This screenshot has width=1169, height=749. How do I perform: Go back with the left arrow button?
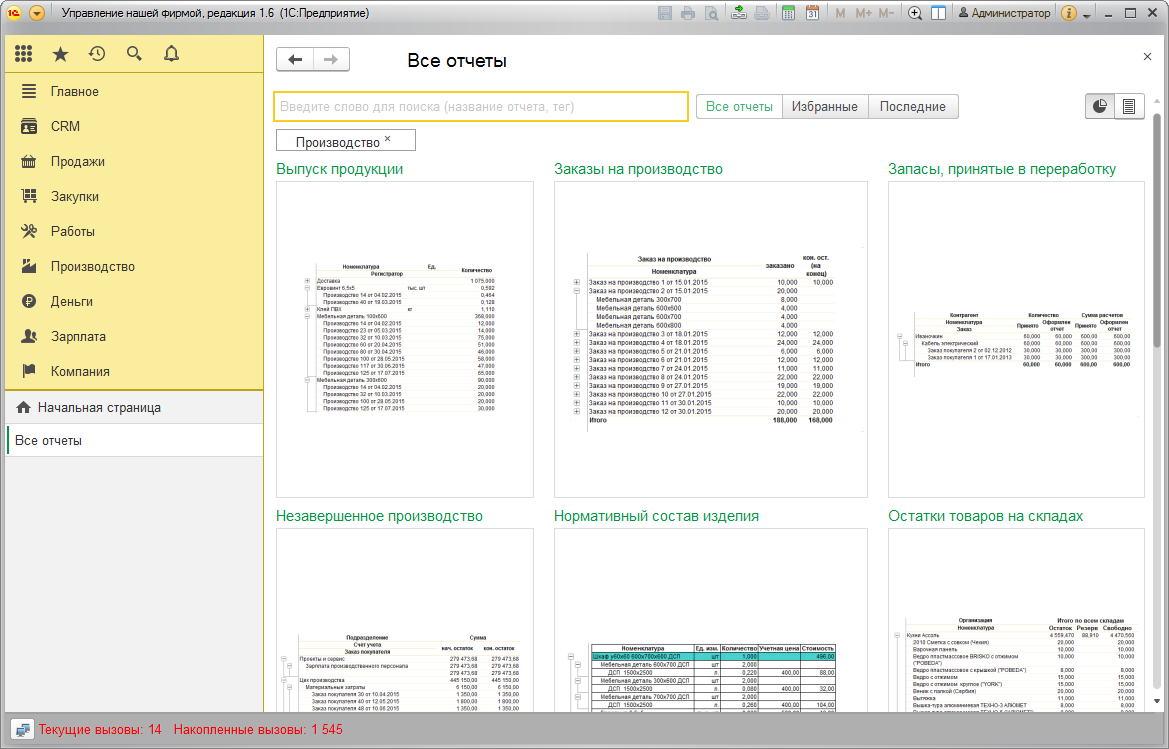coord(295,60)
